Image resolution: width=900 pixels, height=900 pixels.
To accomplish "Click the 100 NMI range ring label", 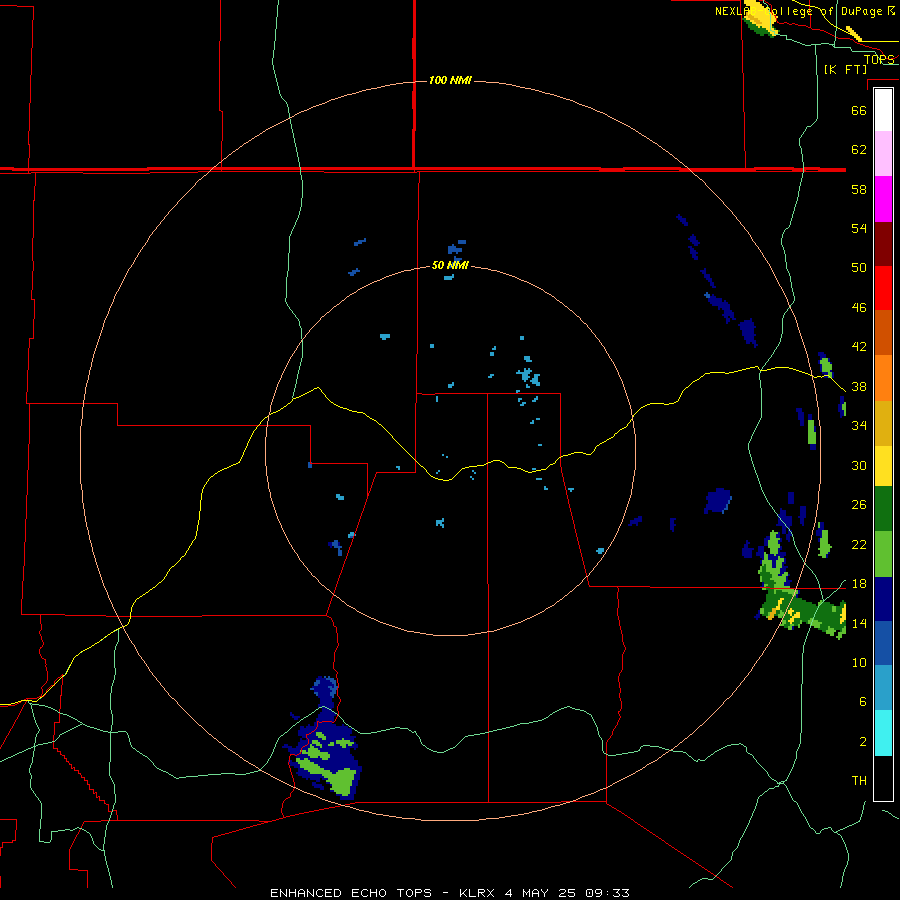I will click(x=450, y=80).
